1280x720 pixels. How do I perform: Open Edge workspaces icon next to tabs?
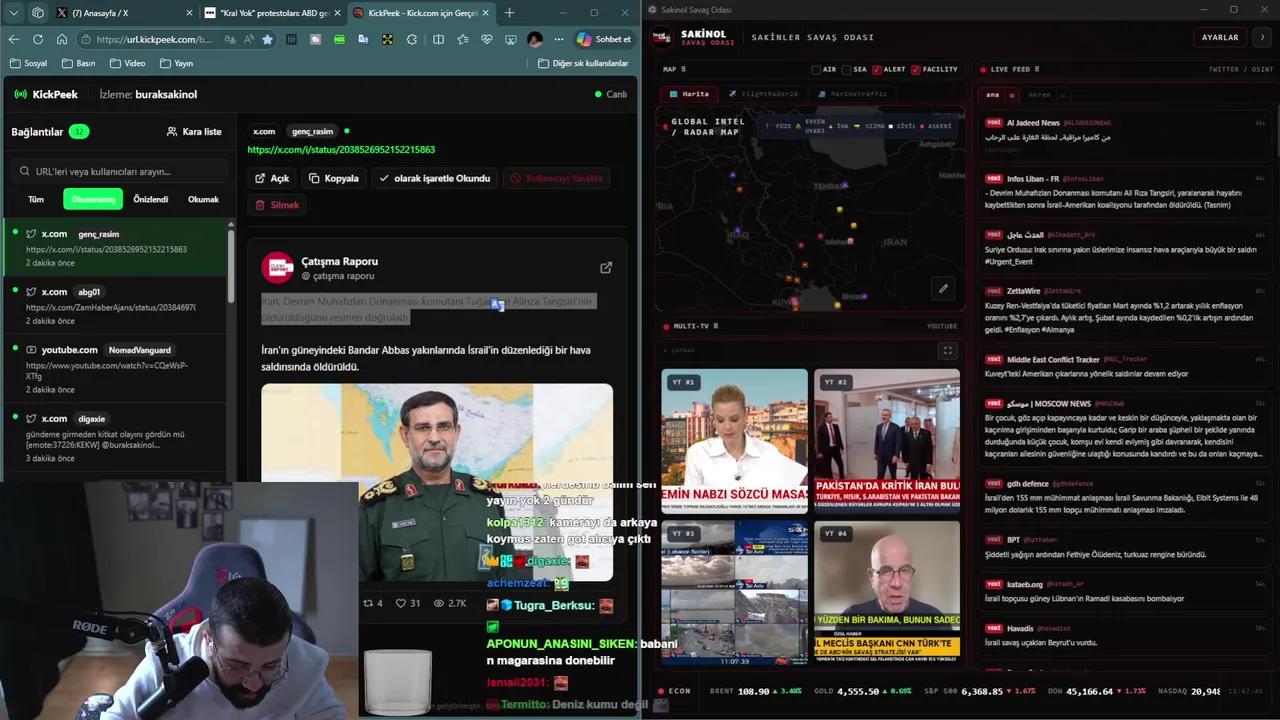(x=38, y=13)
